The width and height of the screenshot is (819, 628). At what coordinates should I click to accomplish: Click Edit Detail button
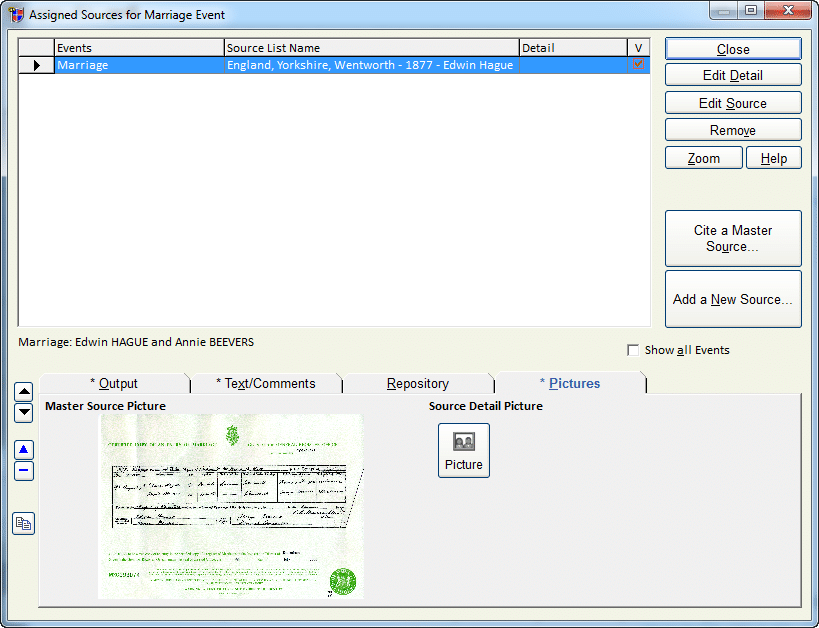[x=733, y=75]
